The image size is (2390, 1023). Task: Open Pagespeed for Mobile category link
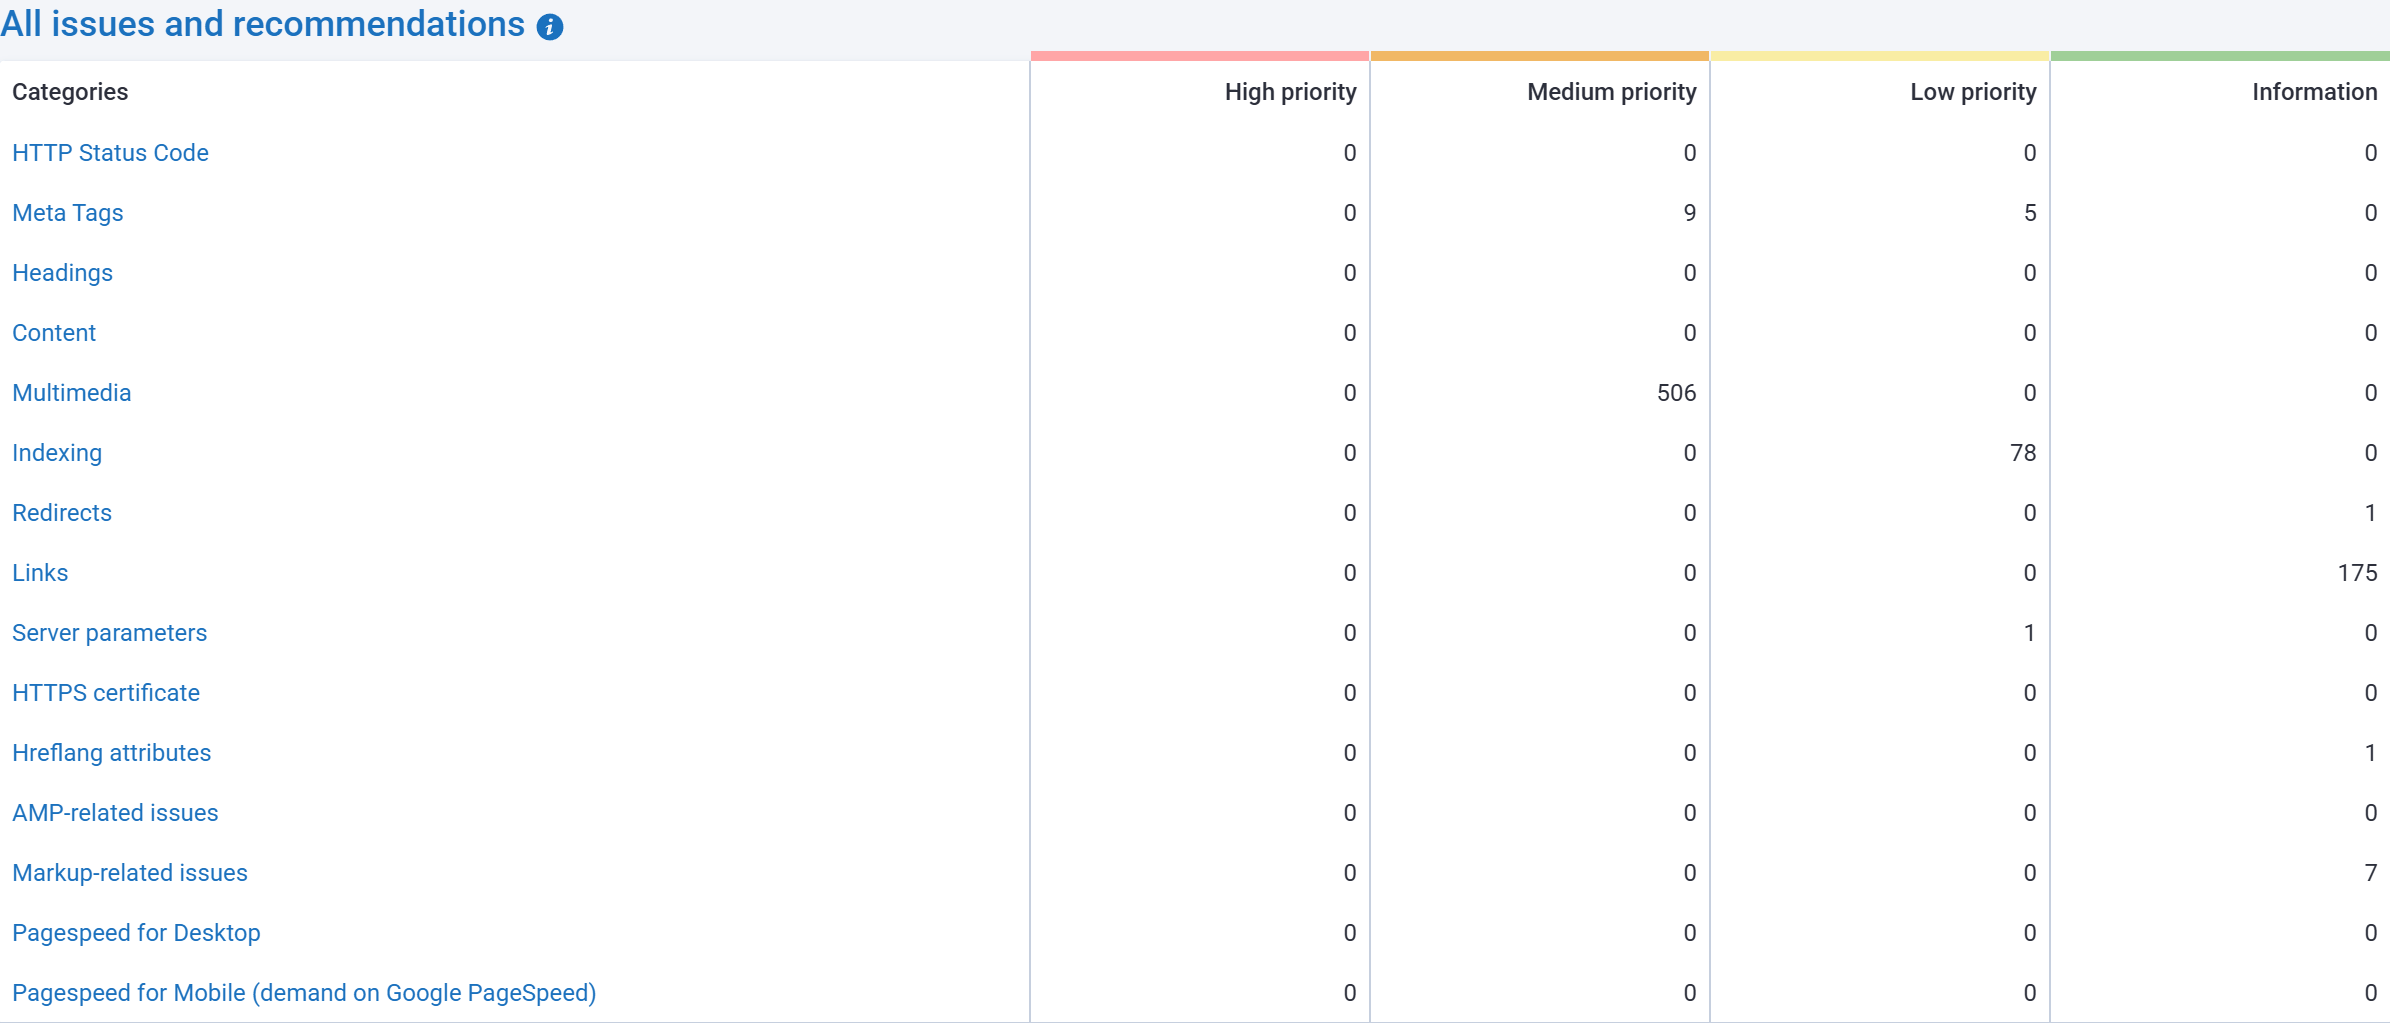[x=304, y=993]
